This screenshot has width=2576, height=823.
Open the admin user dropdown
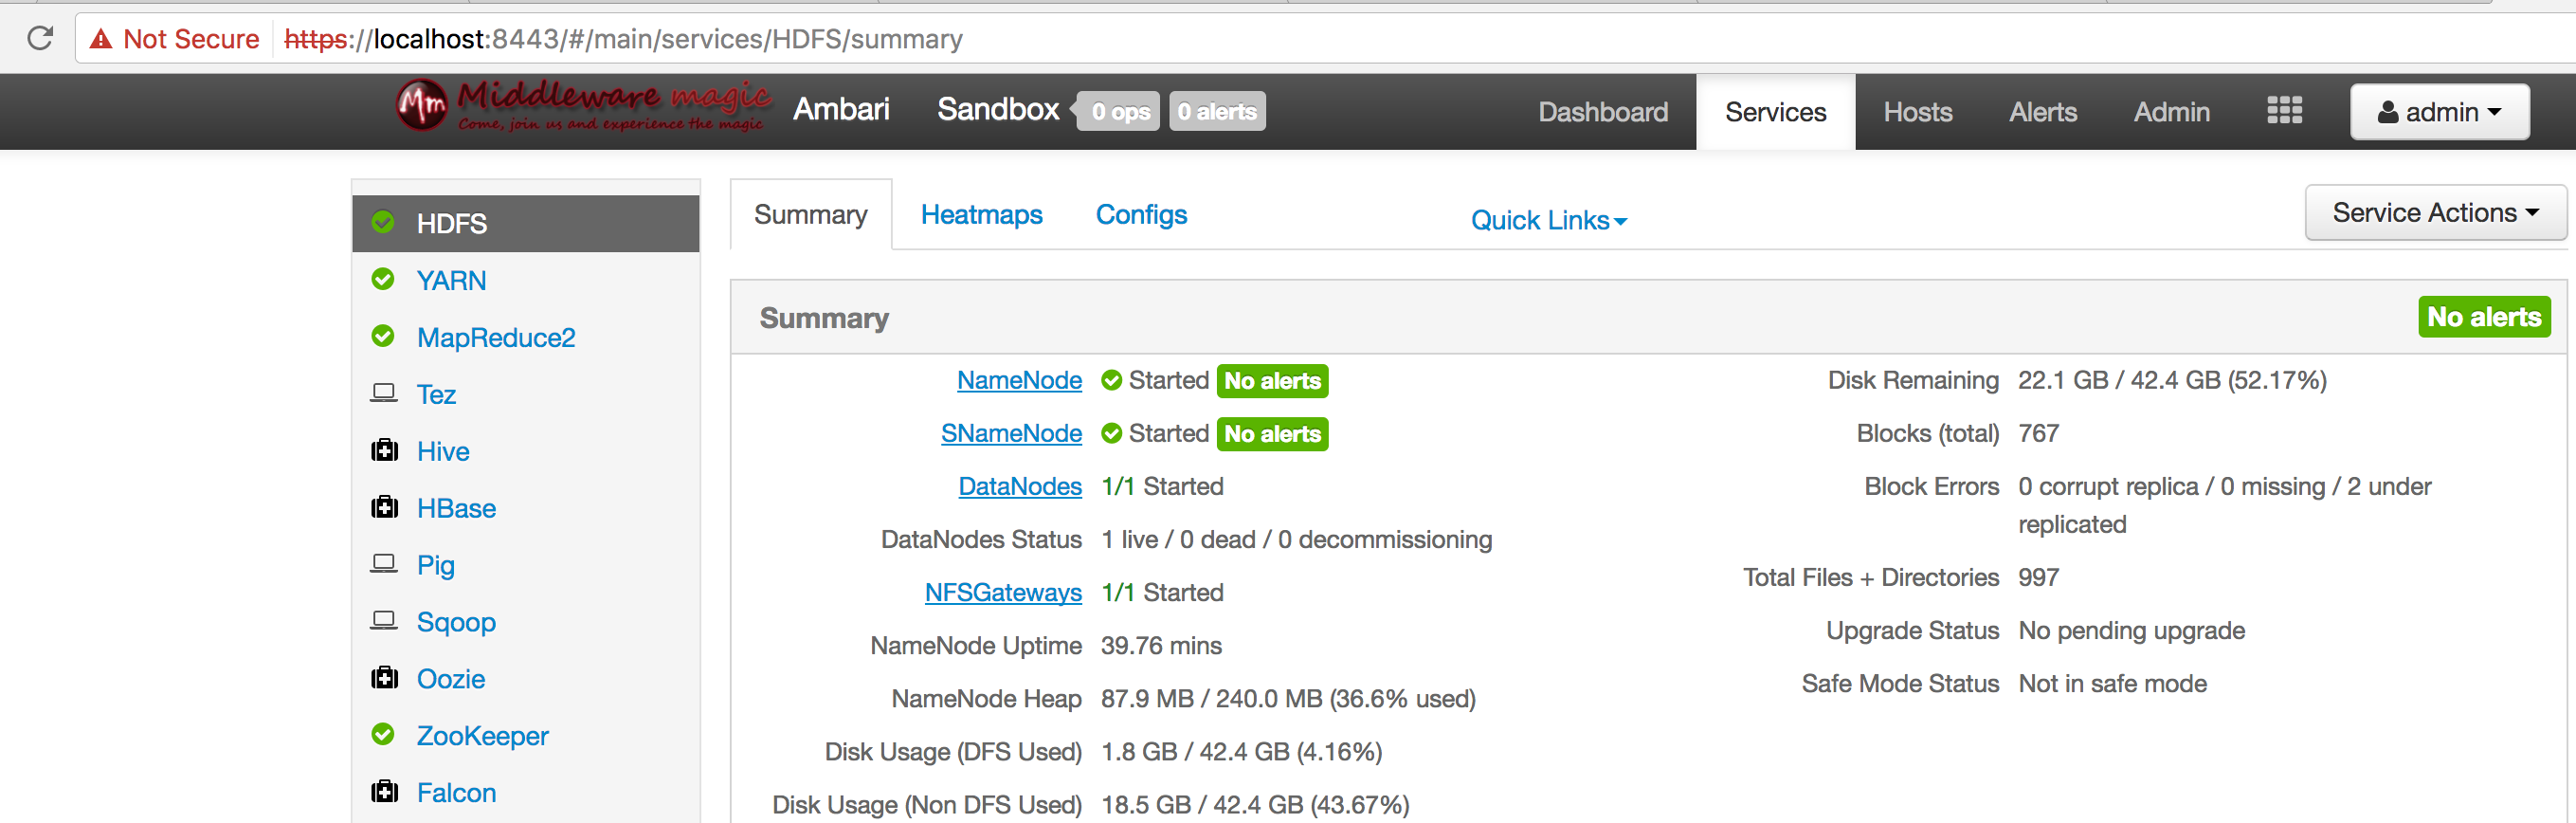point(2439,112)
